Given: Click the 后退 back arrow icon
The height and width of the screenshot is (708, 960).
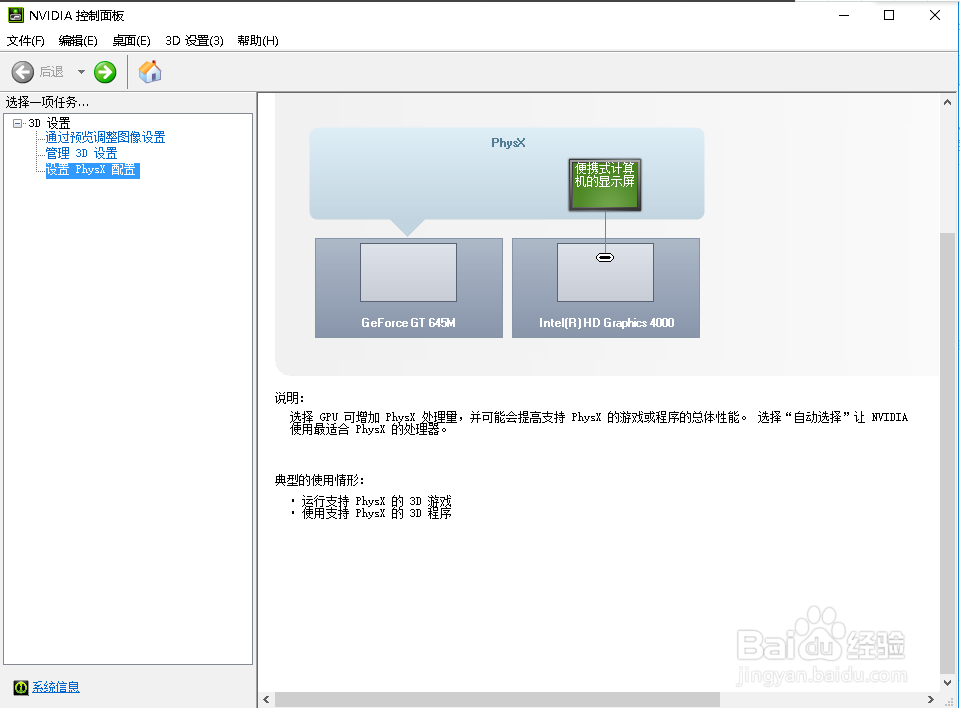Looking at the screenshot, I should pyautogui.click(x=22, y=71).
